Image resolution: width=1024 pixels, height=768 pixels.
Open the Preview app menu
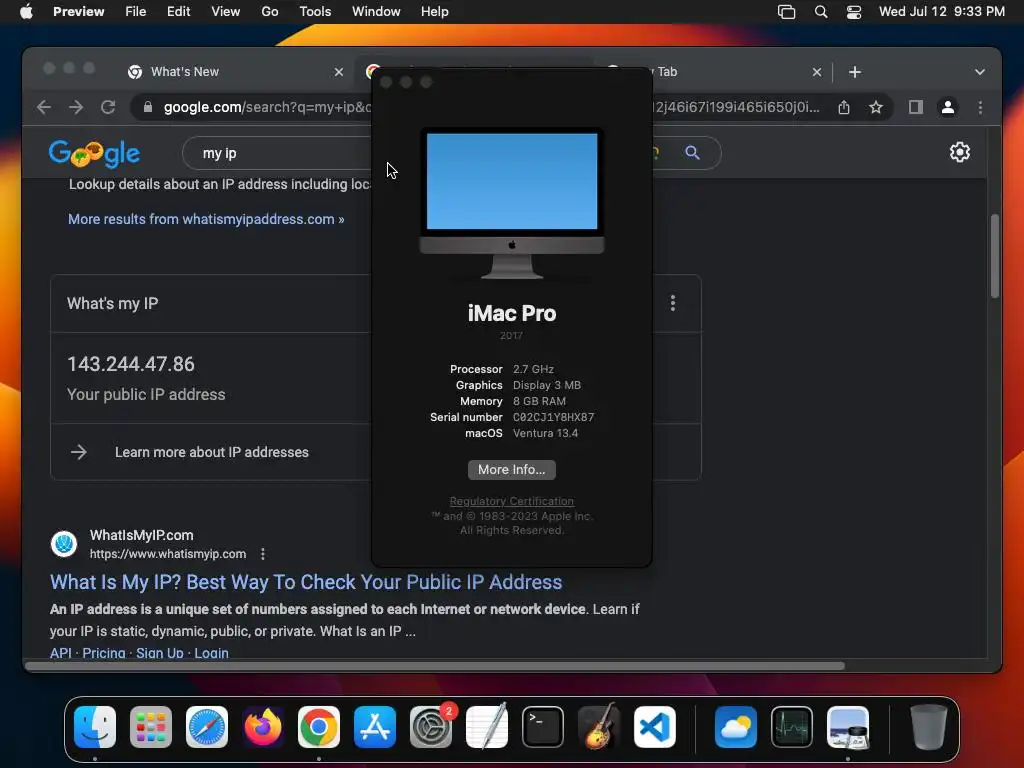pos(78,11)
